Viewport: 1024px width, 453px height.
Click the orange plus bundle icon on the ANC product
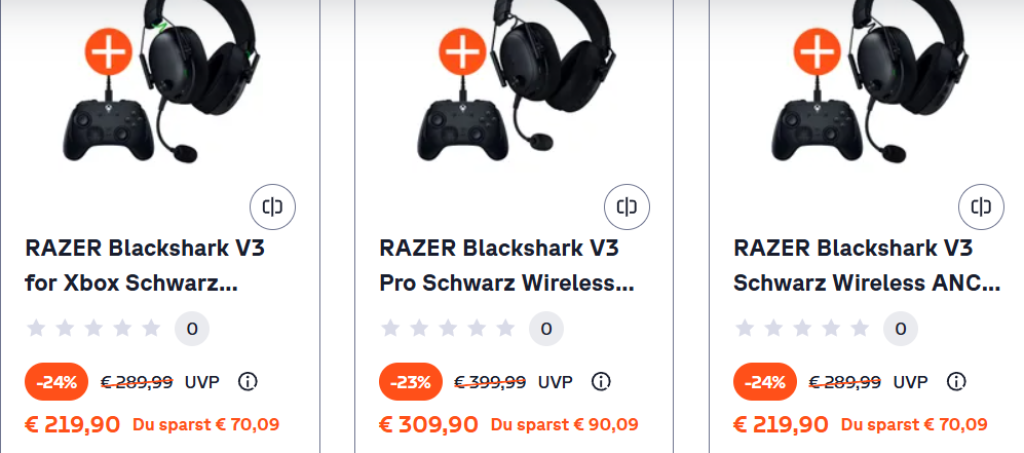pos(817,52)
